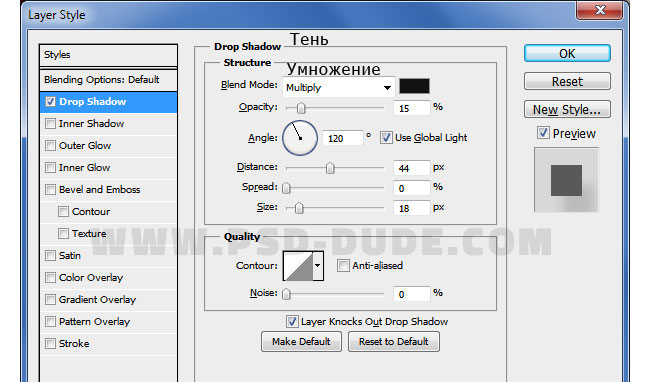Enable the Color Overlay checkbox

pos(51,278)
